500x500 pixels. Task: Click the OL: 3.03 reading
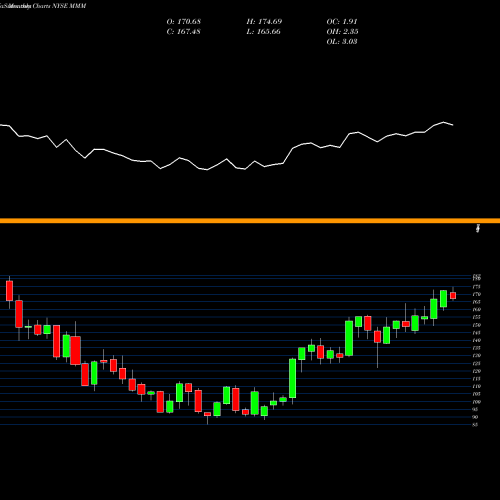[342, 42]
